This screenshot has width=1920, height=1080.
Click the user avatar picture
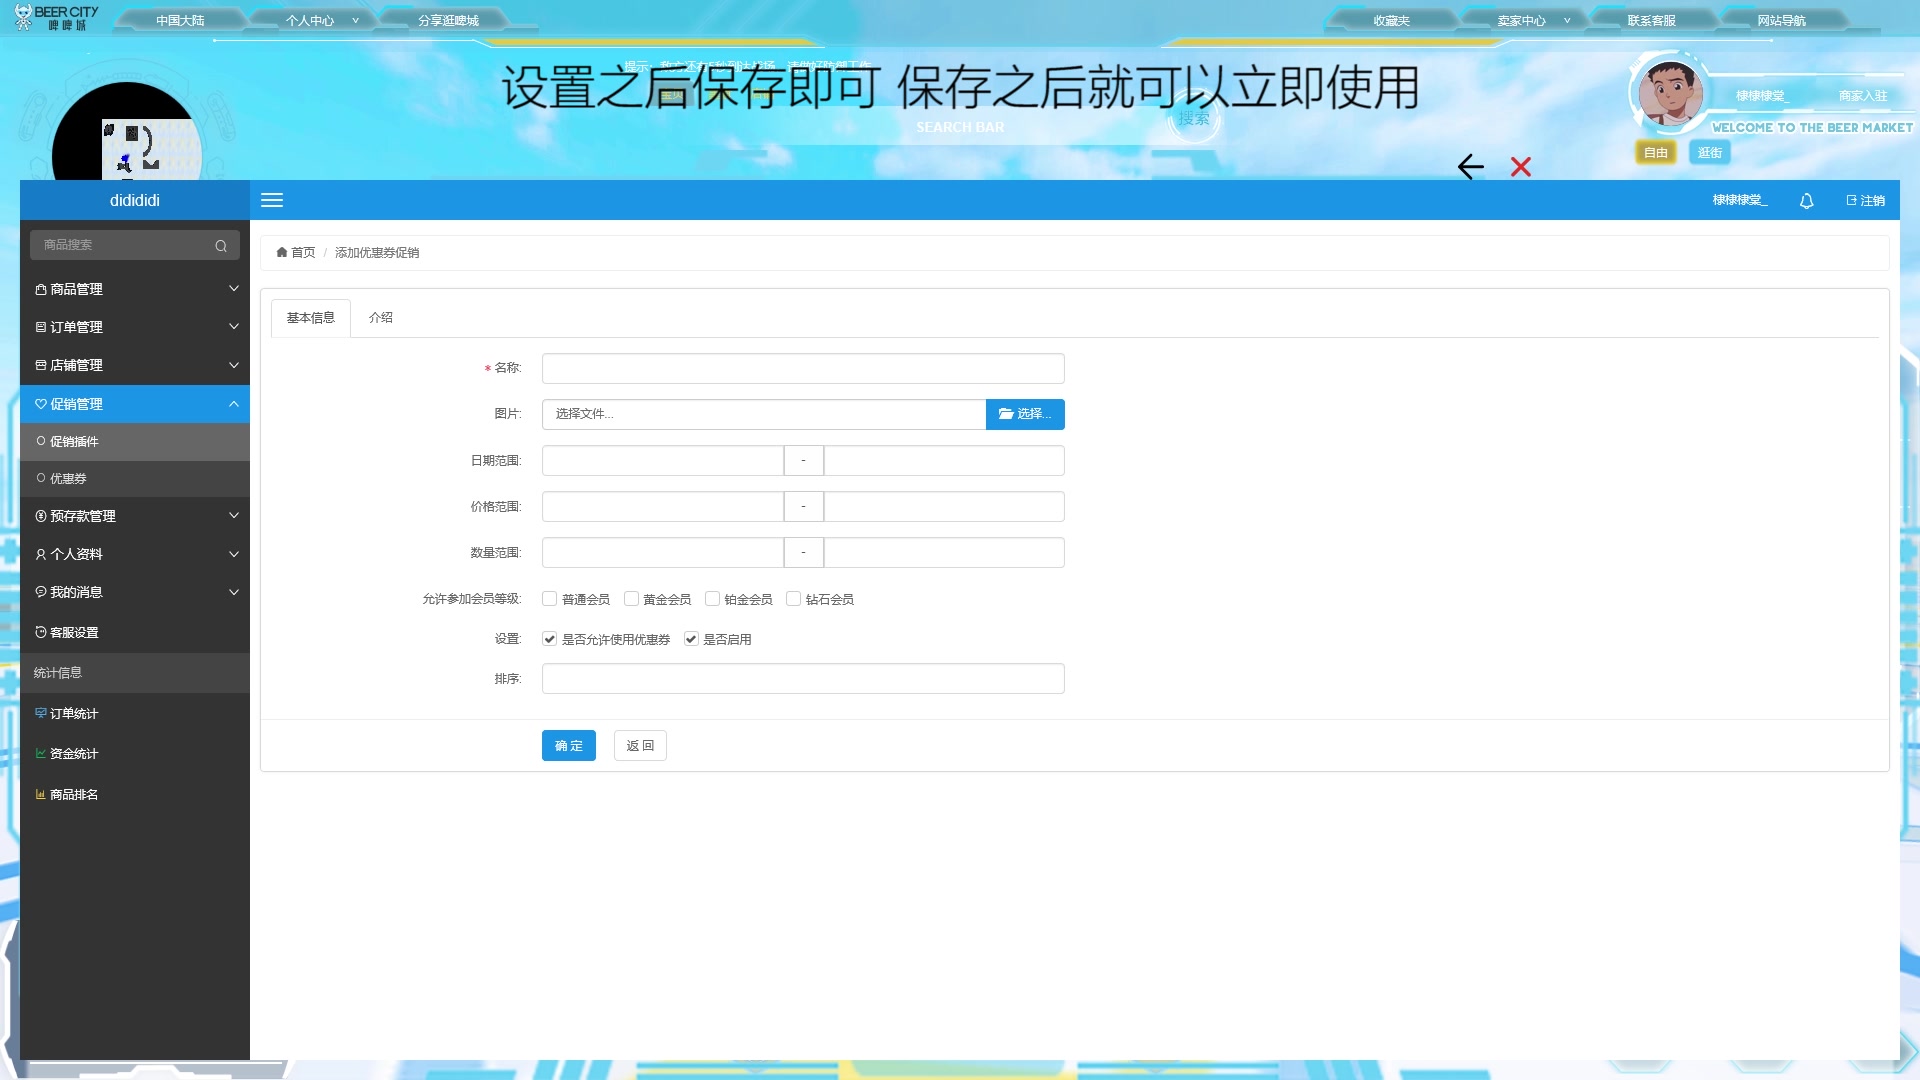1670,93
